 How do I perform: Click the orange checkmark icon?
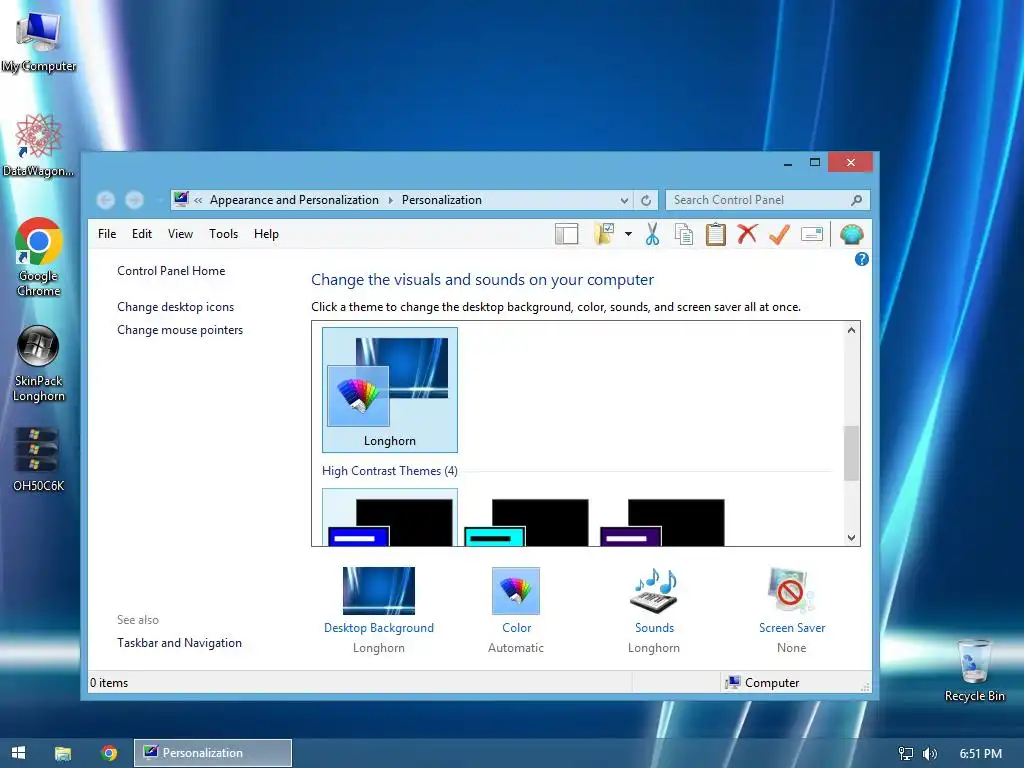pyautogui.click(x=779, y=234)
